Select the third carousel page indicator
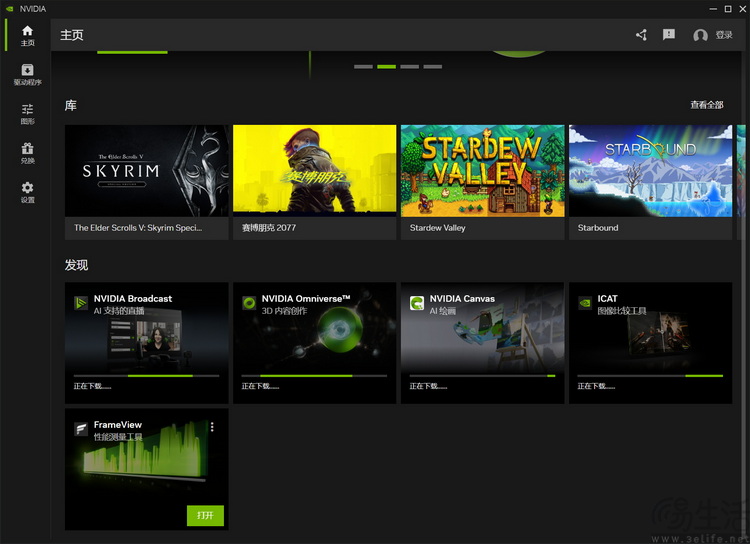This screenshot has height=544, width=750. (x=409, y=67)
